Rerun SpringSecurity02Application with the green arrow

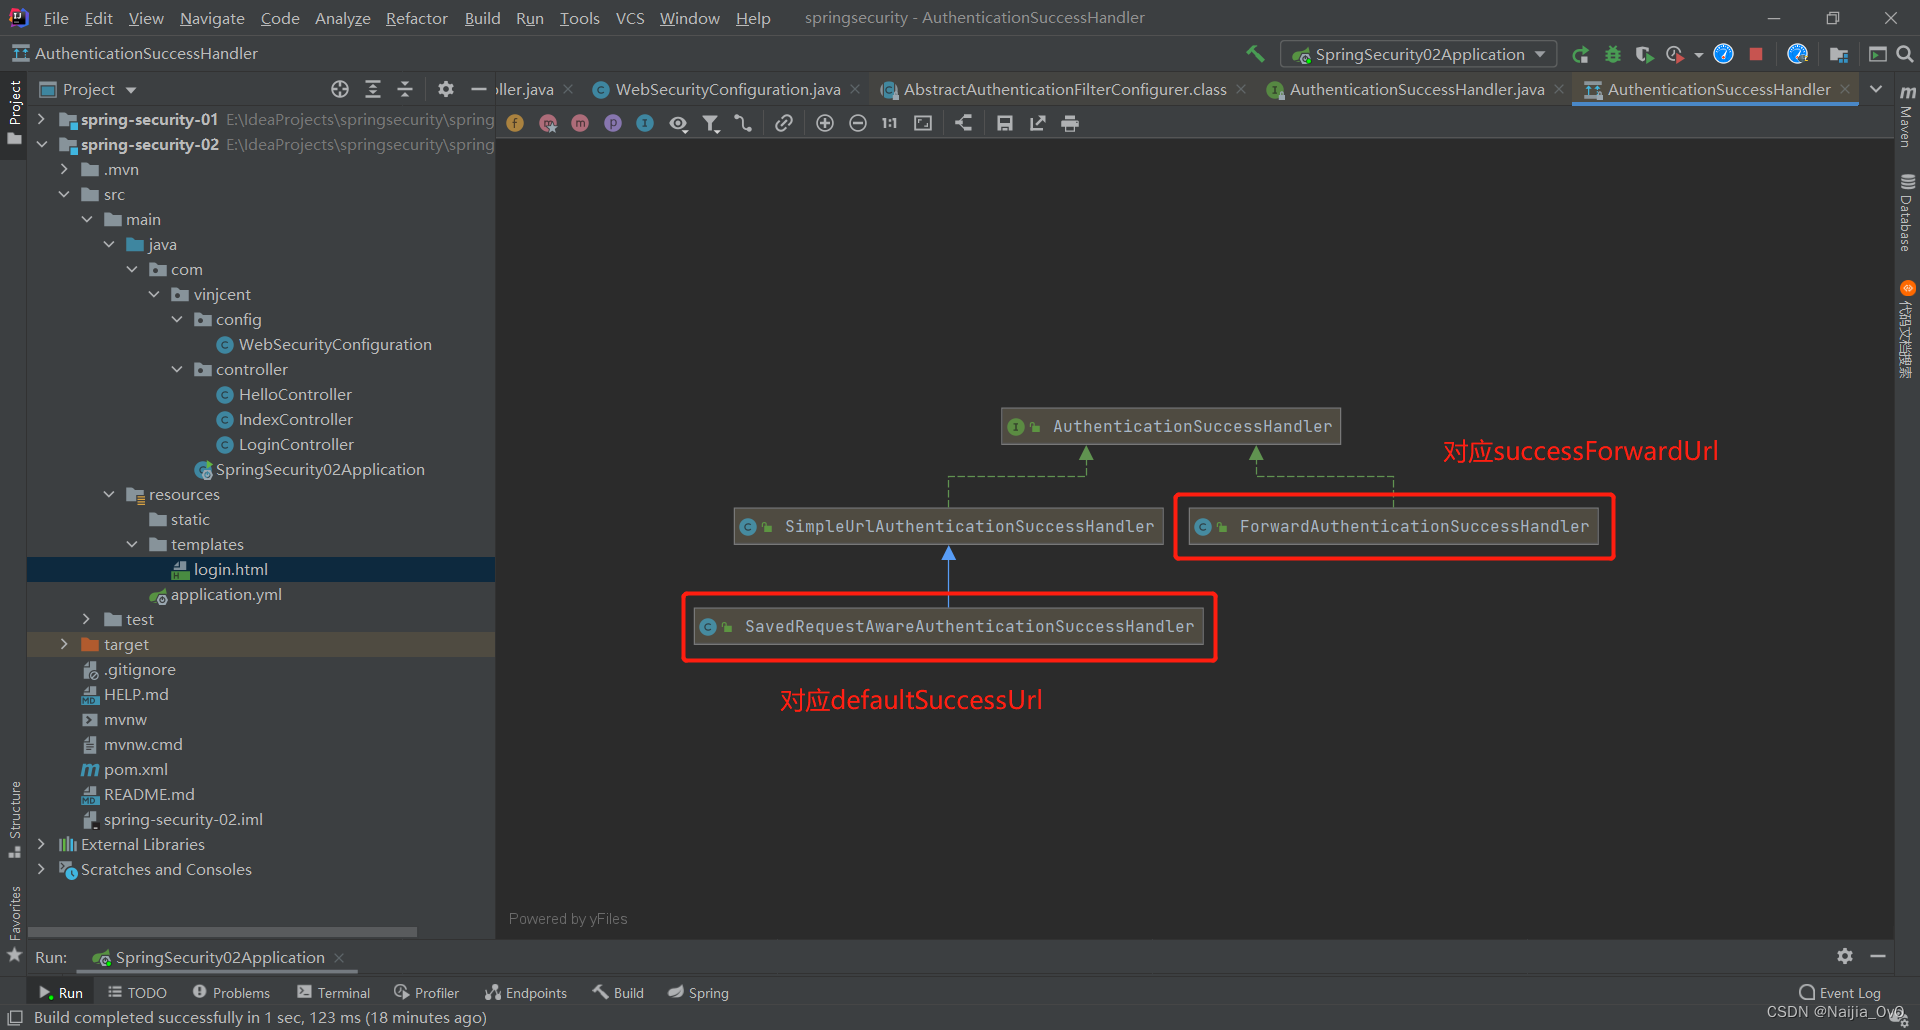tap(1581, 54)
